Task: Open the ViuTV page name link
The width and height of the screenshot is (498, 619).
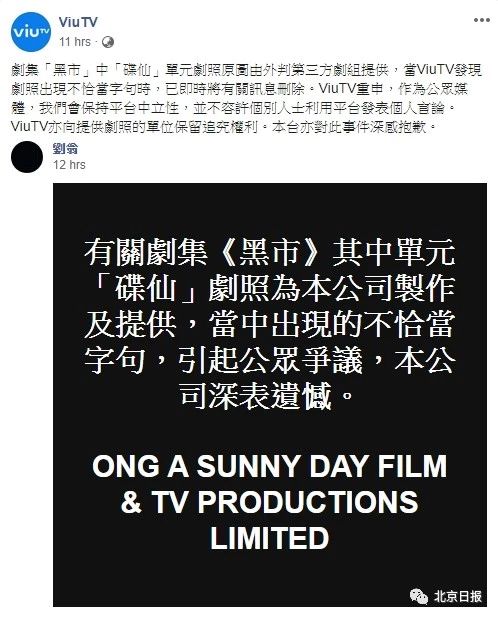Action: (78, 23)
